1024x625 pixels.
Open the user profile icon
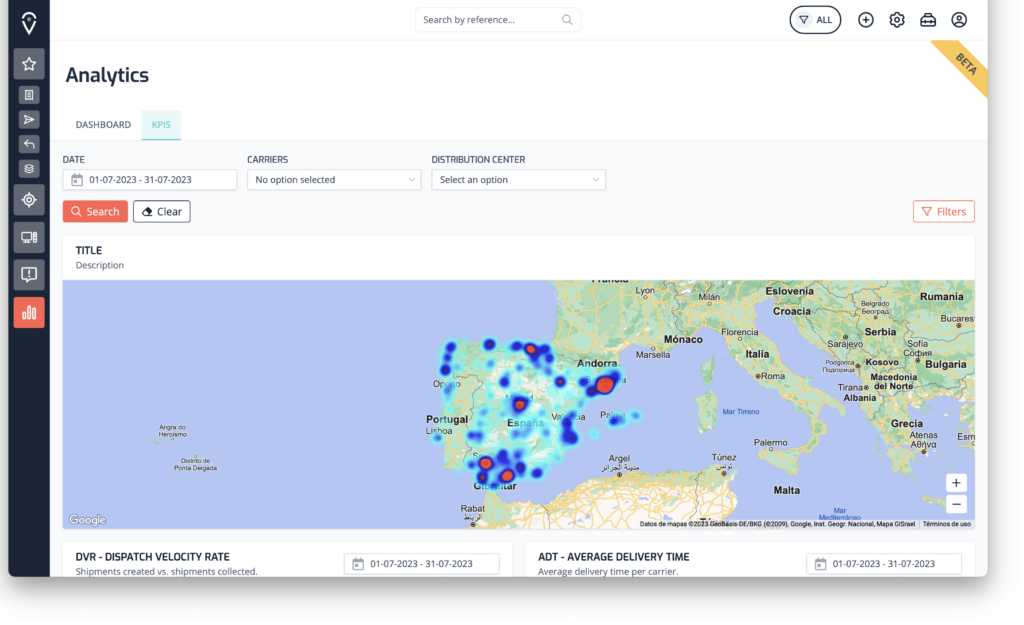[959, 20]
